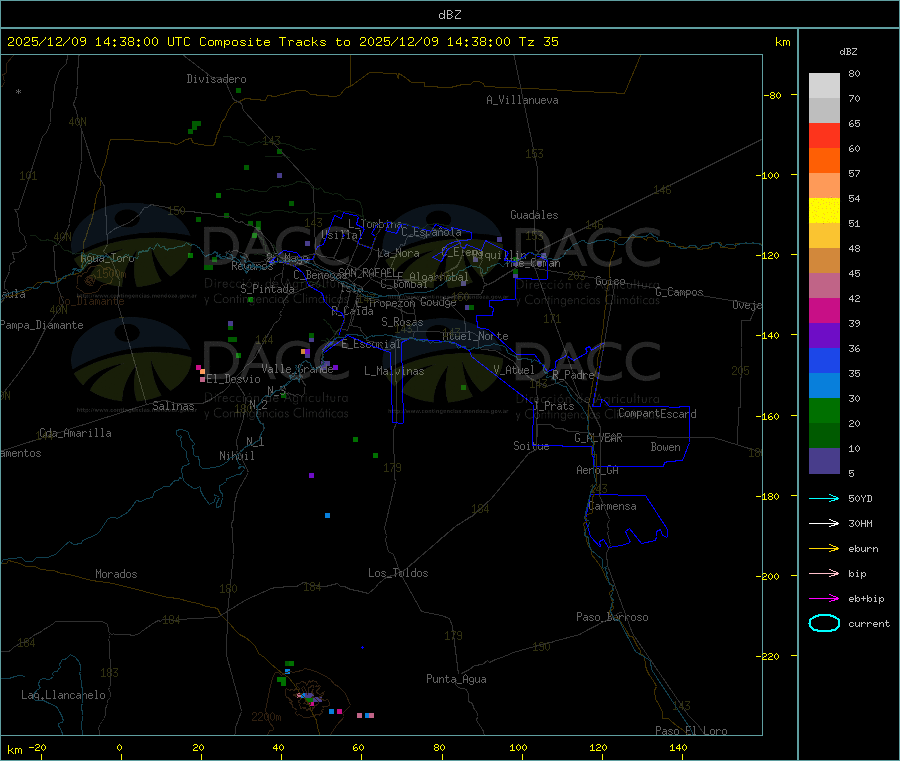900x761 pixels.
Task: Click the -160 km axis tick label
Action: click(x=771, y=416)
